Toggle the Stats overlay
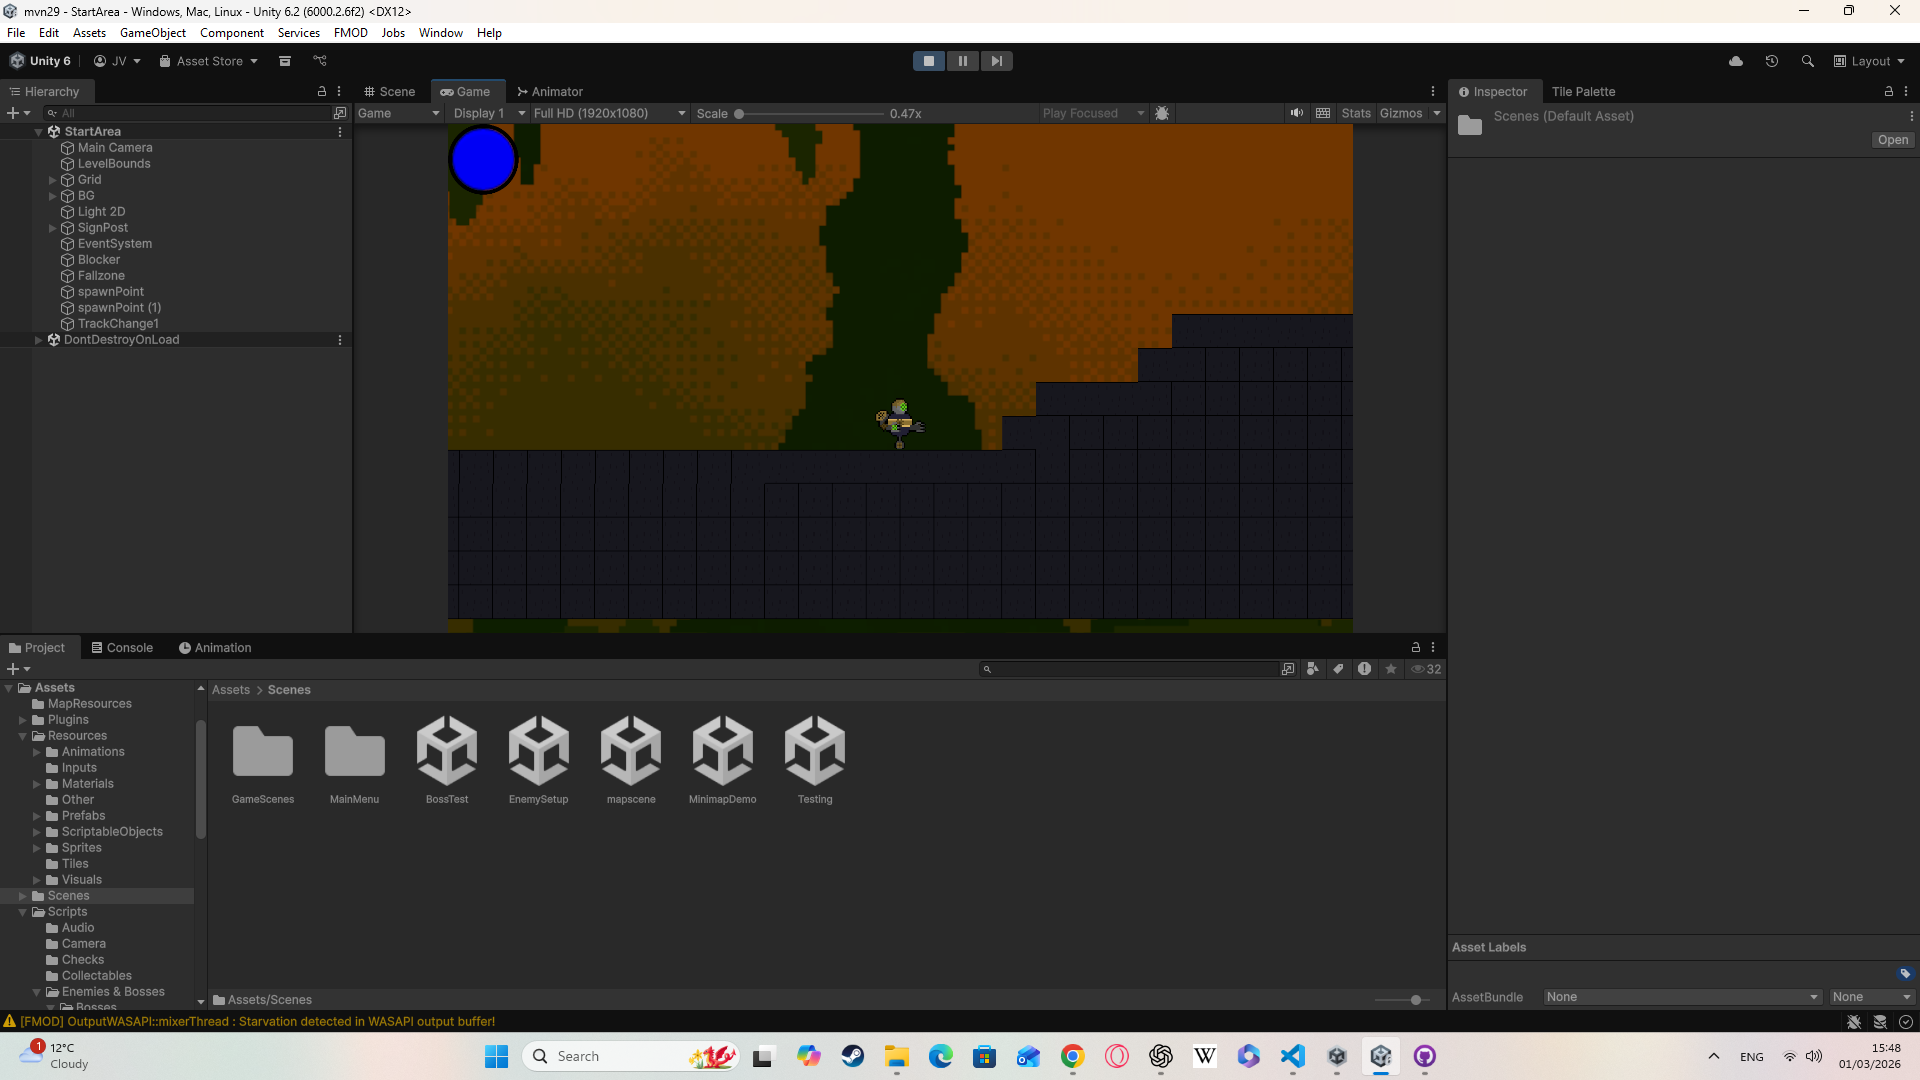Viewport: 1920px width, 1080px height. (x=1356, y=113)
